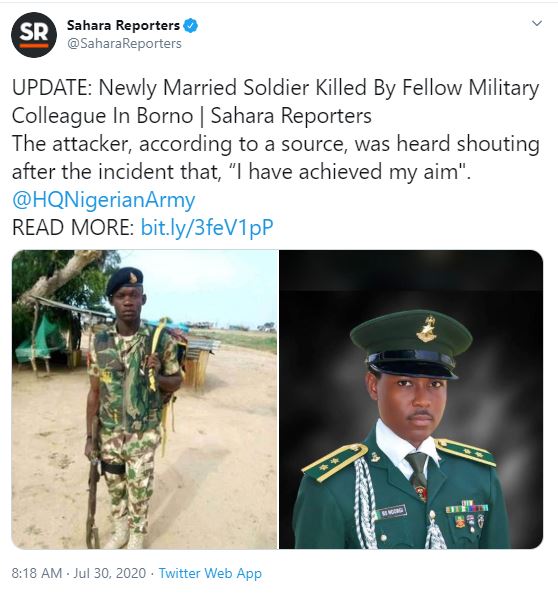Click the @SaharaReporters handle
Screen dimensions: 558x594
click(x=124, y=44)
